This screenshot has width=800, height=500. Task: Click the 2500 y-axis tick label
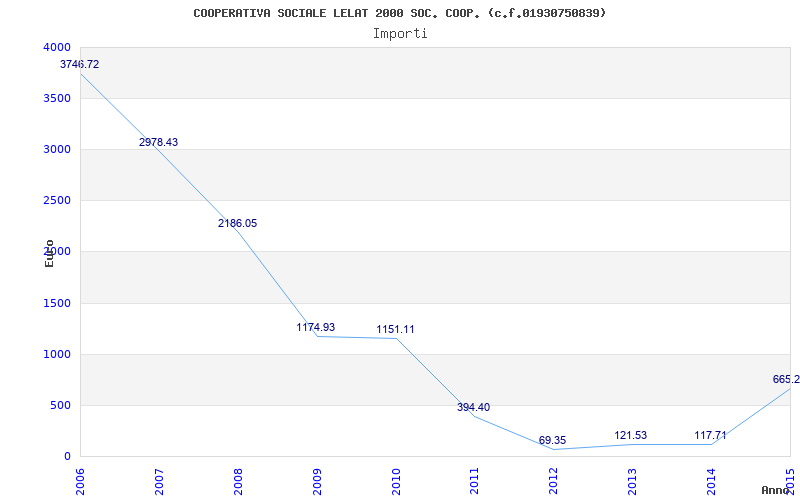[x=57, y=201]
